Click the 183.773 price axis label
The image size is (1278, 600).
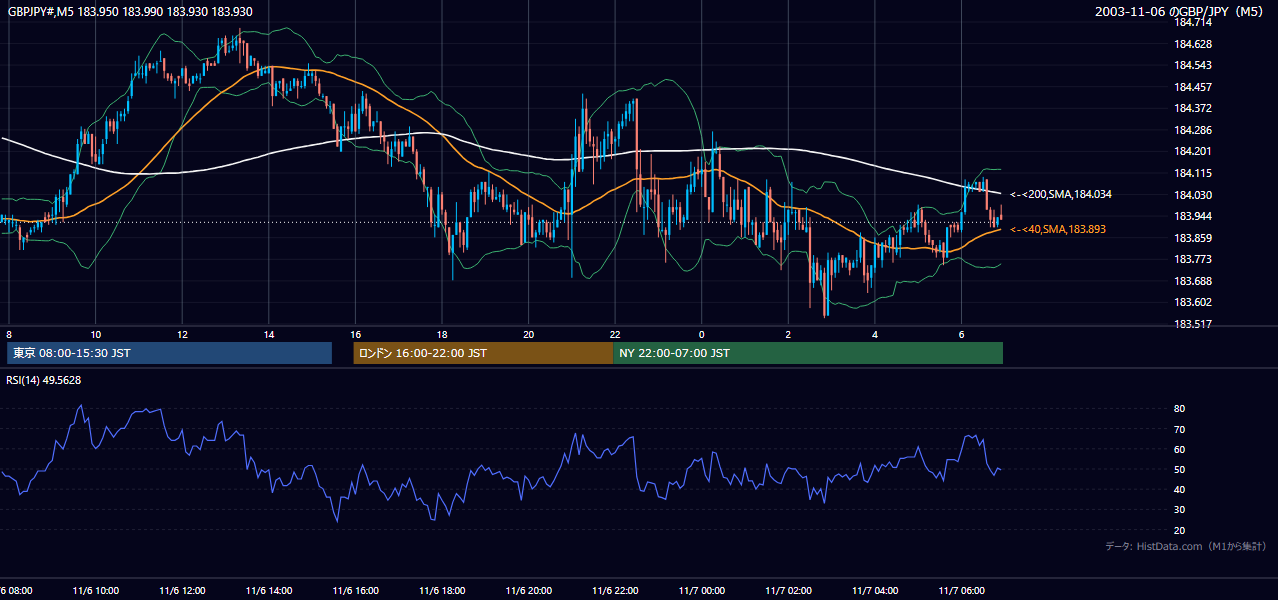tap(1193, 259)
